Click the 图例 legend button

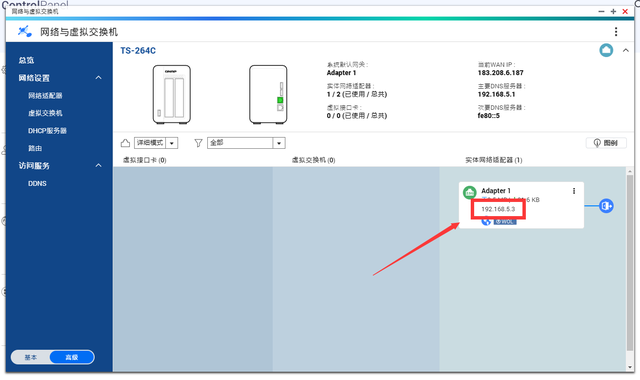tap(606, 143)
